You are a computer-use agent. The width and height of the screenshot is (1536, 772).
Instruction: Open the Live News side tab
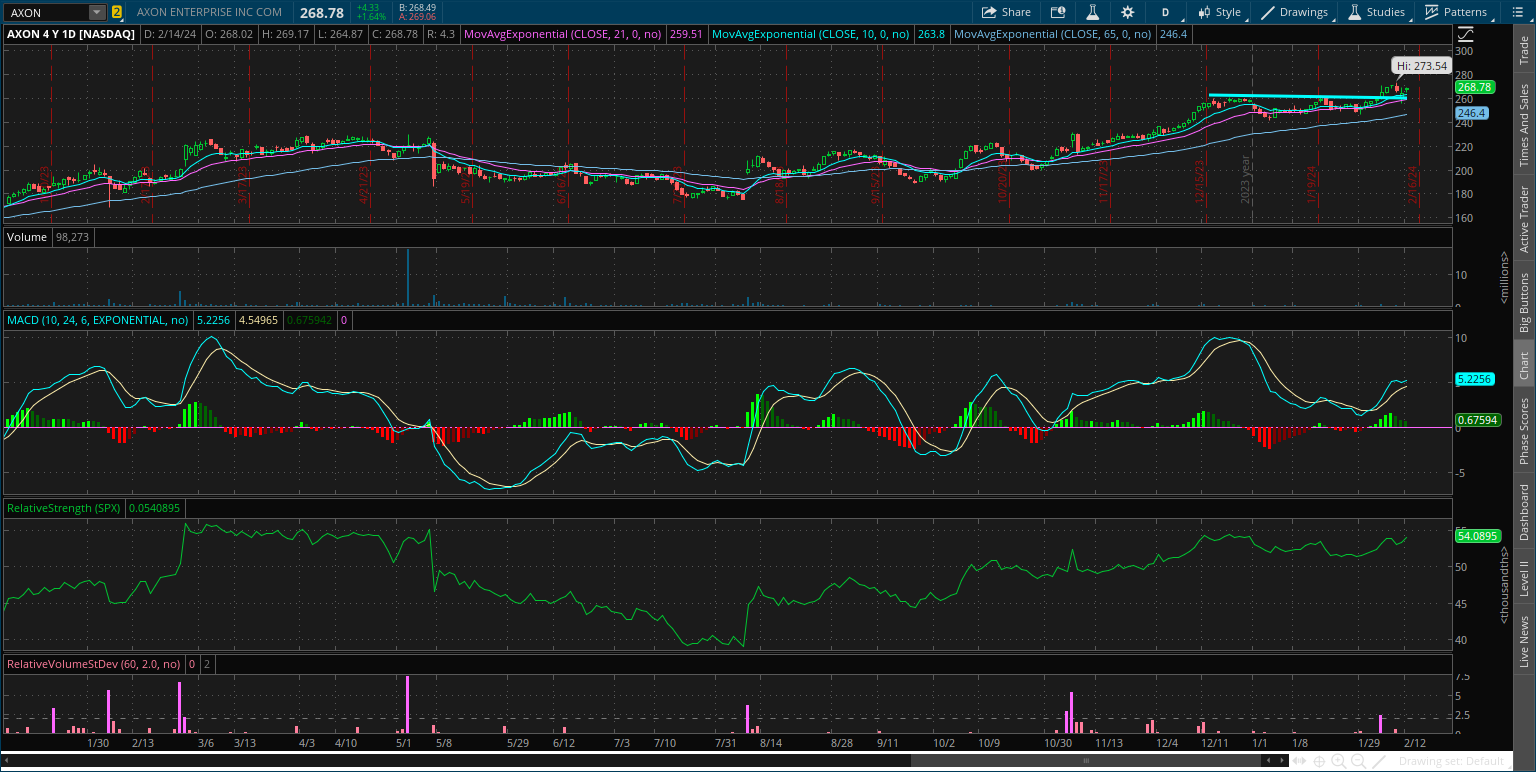[x=1524, y=642]
